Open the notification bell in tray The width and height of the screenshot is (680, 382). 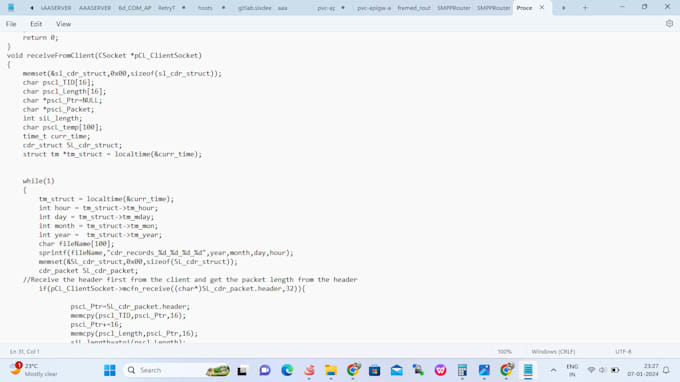pos(666,370)
